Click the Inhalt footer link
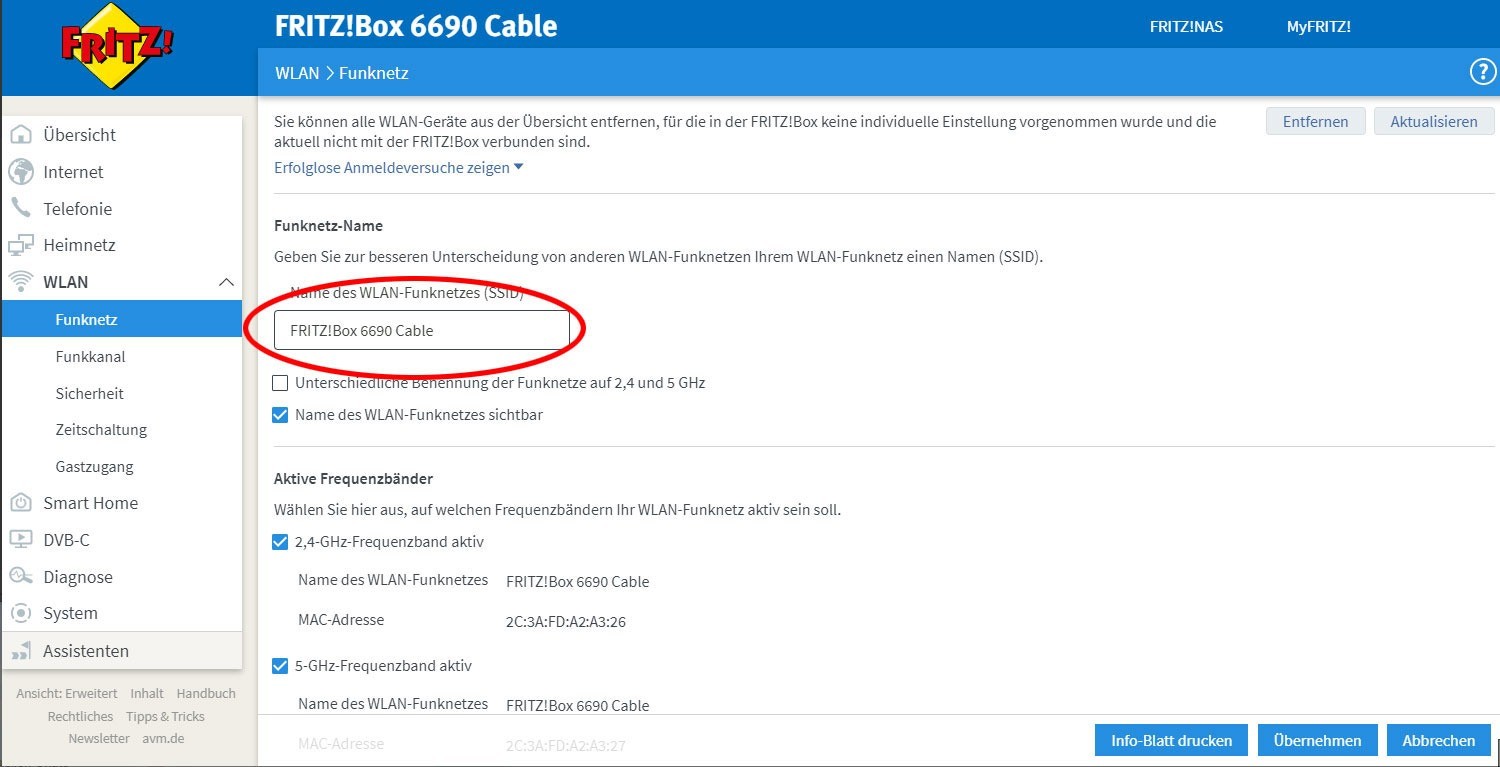This screenshot has height=767, width=1500. tap(147, 693)
